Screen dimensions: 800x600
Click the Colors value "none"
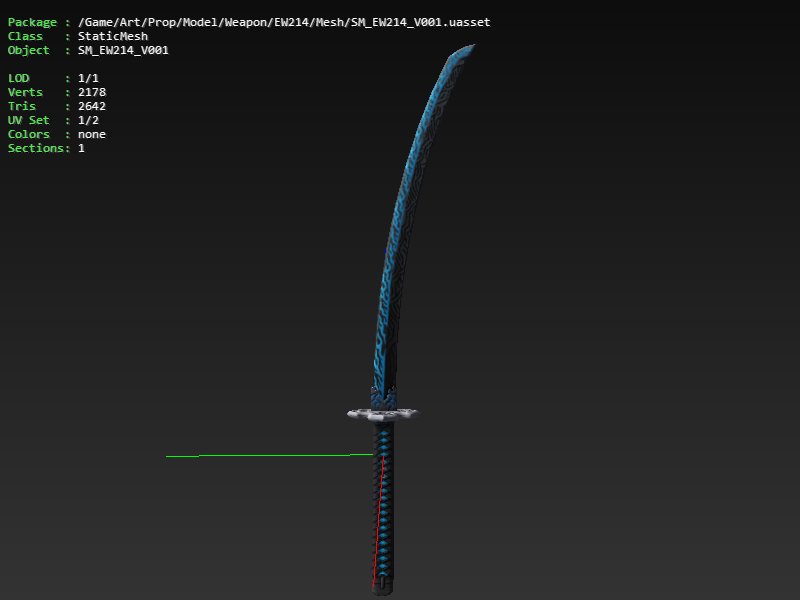click(92, 134)
